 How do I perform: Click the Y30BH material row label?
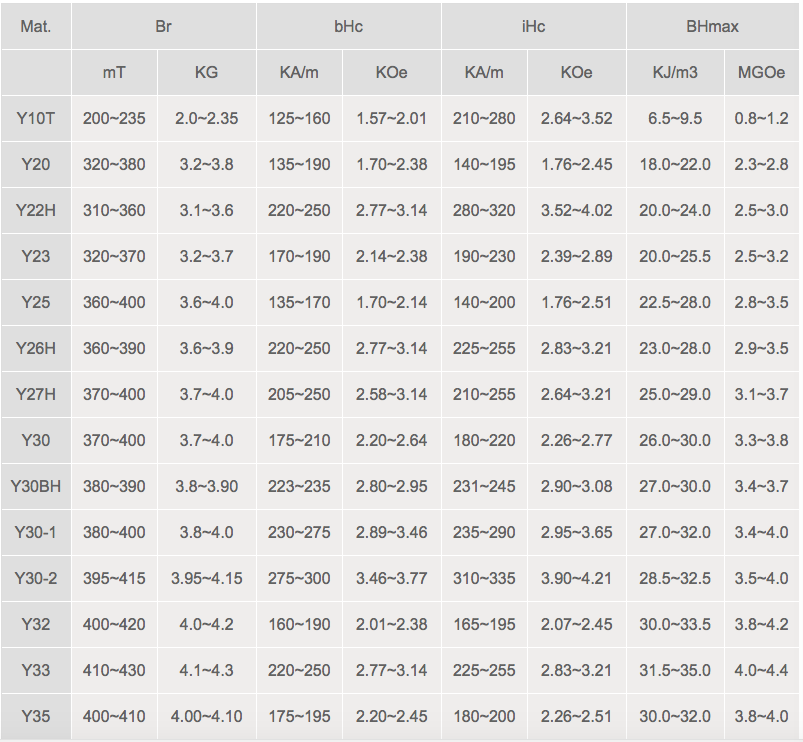(35, 487)
